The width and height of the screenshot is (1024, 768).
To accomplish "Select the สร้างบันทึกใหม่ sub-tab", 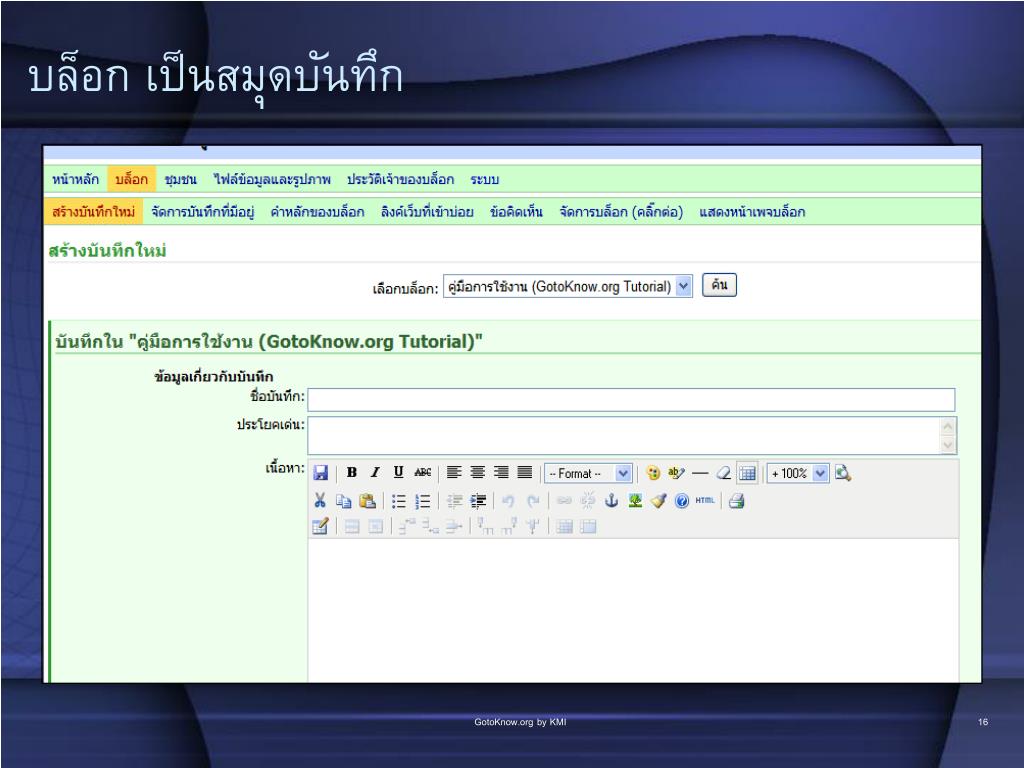I will (x=93, y=212).
